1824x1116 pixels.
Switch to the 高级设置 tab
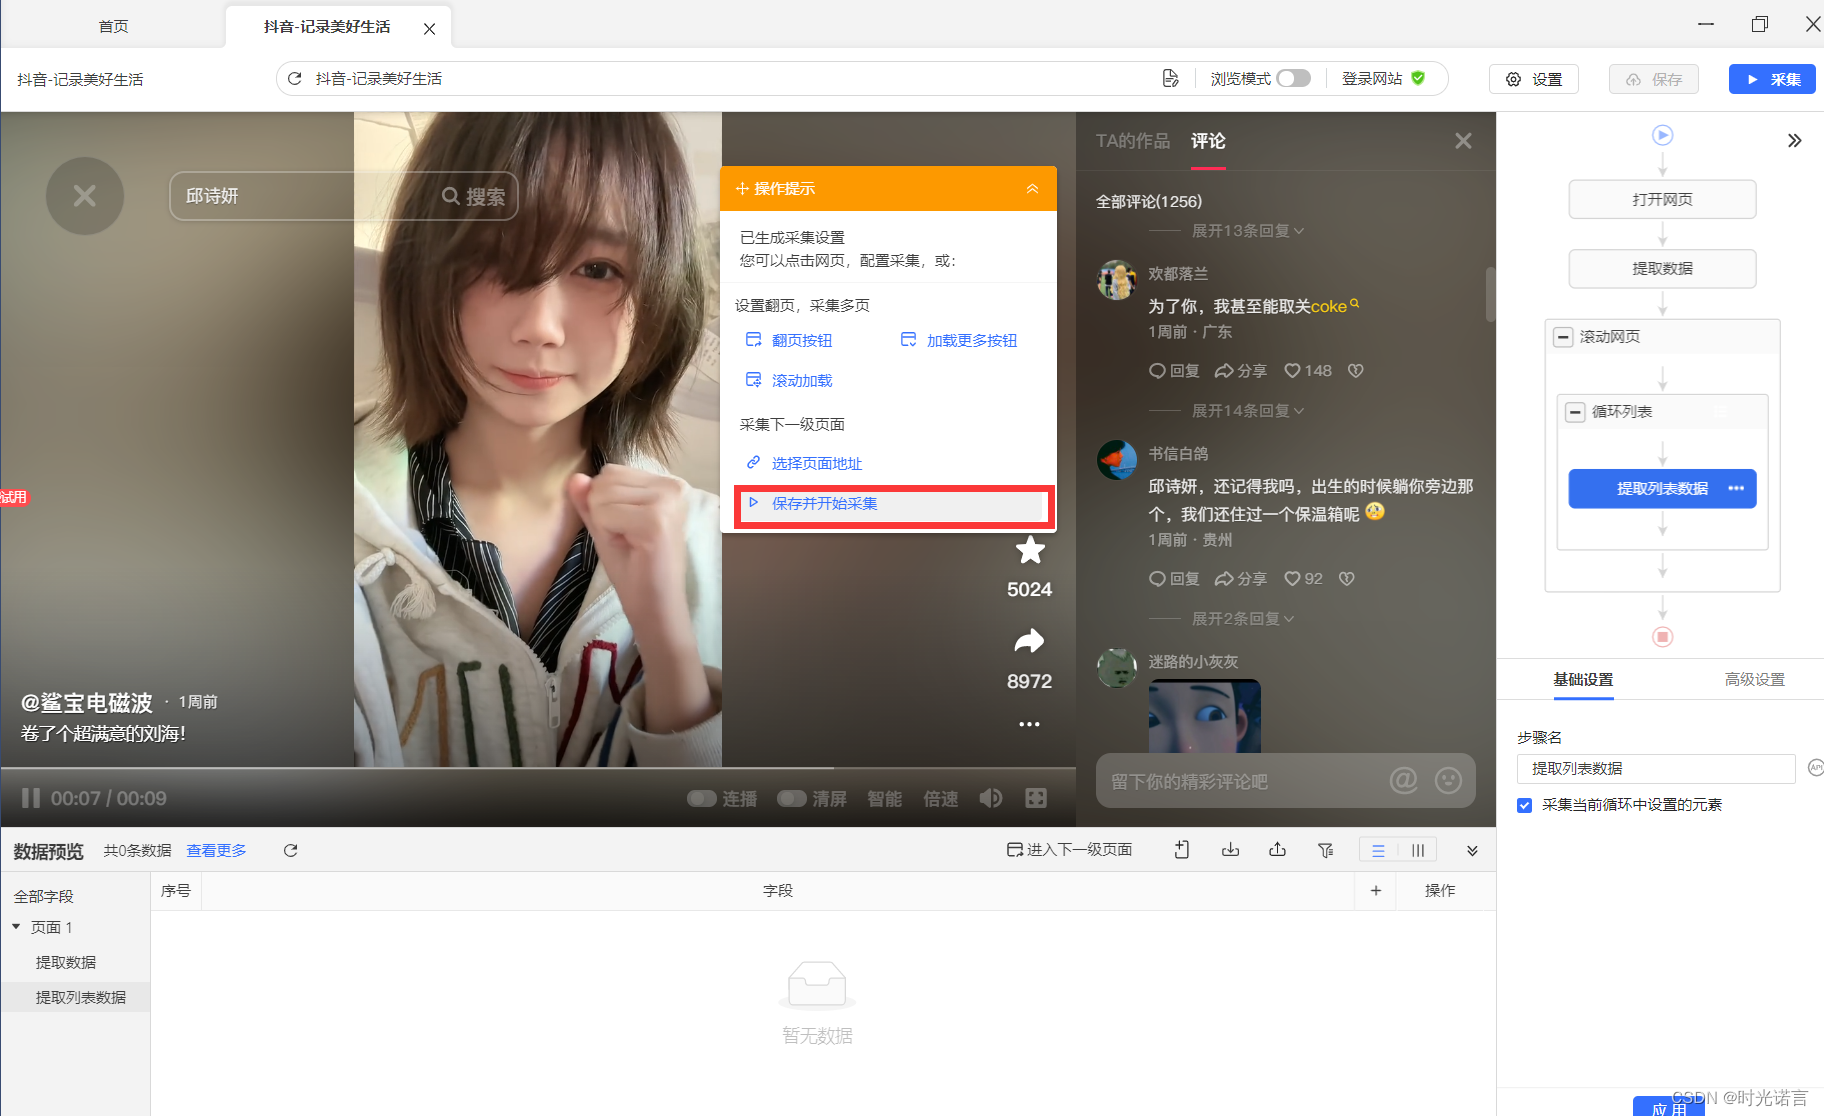1754,679
